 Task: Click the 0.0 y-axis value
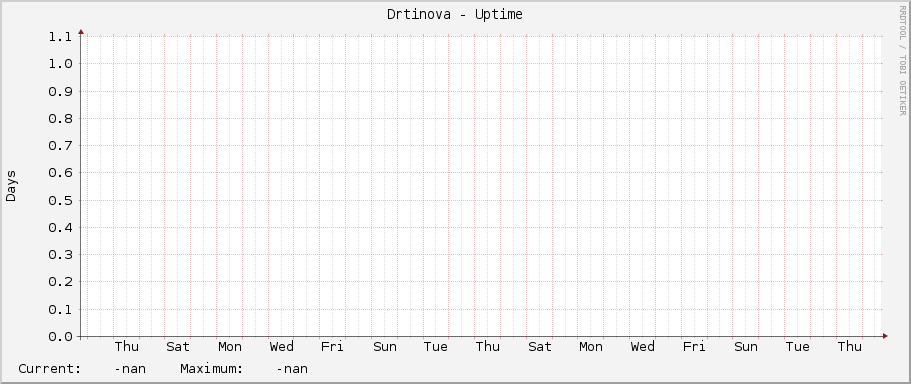pos(60,336)
